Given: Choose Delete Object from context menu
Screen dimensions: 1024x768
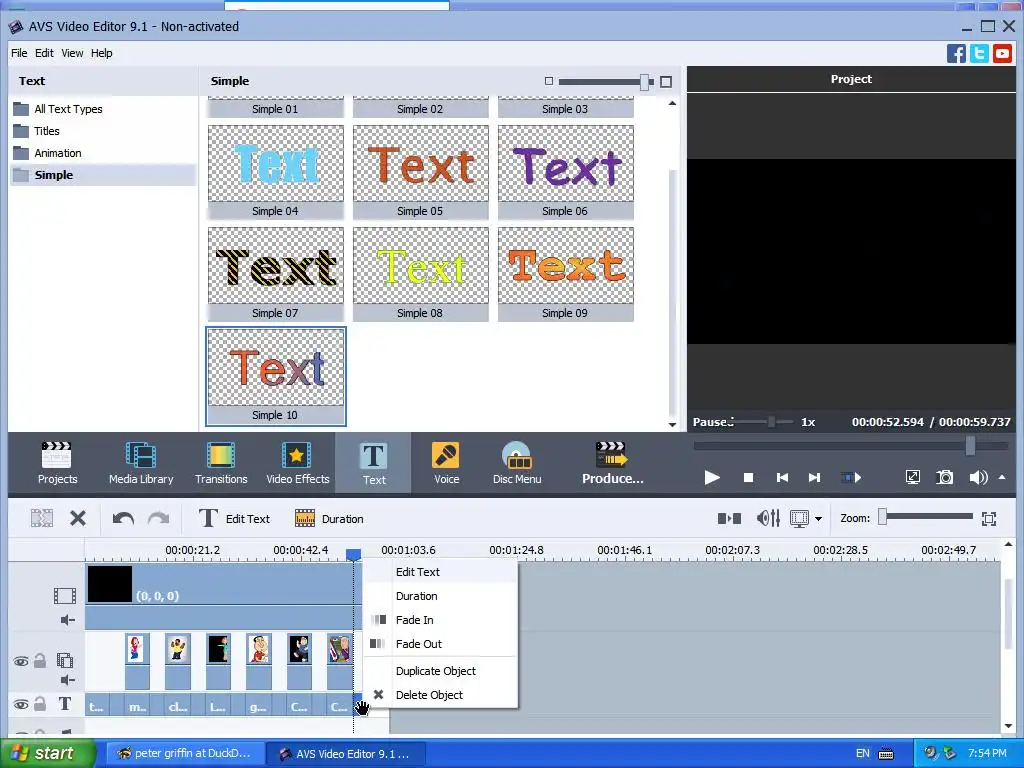Looking at the screenshot, I should pyautogui.click(x=440, y=696).
